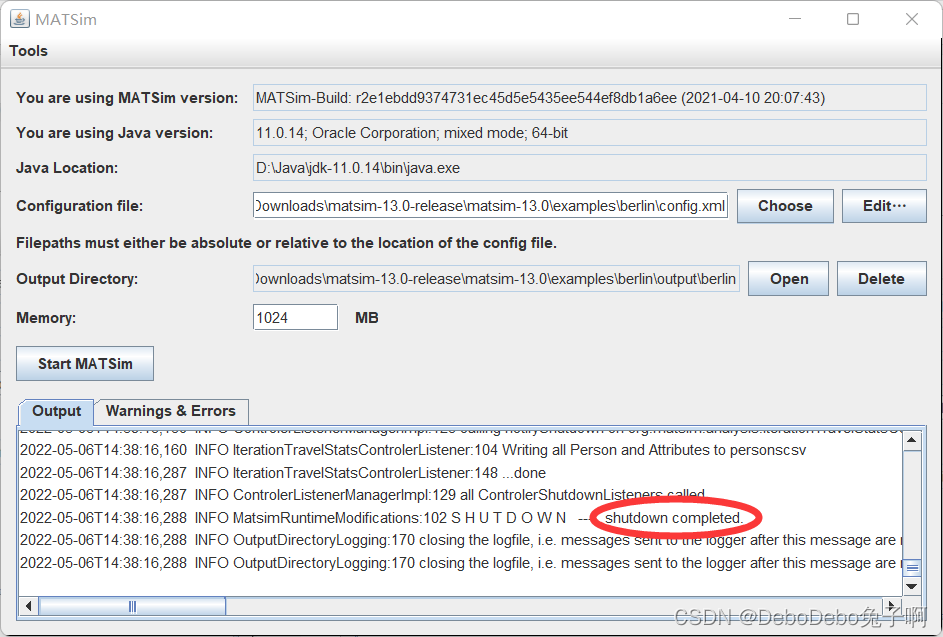Minimize the MATSim window

point(795,19)
